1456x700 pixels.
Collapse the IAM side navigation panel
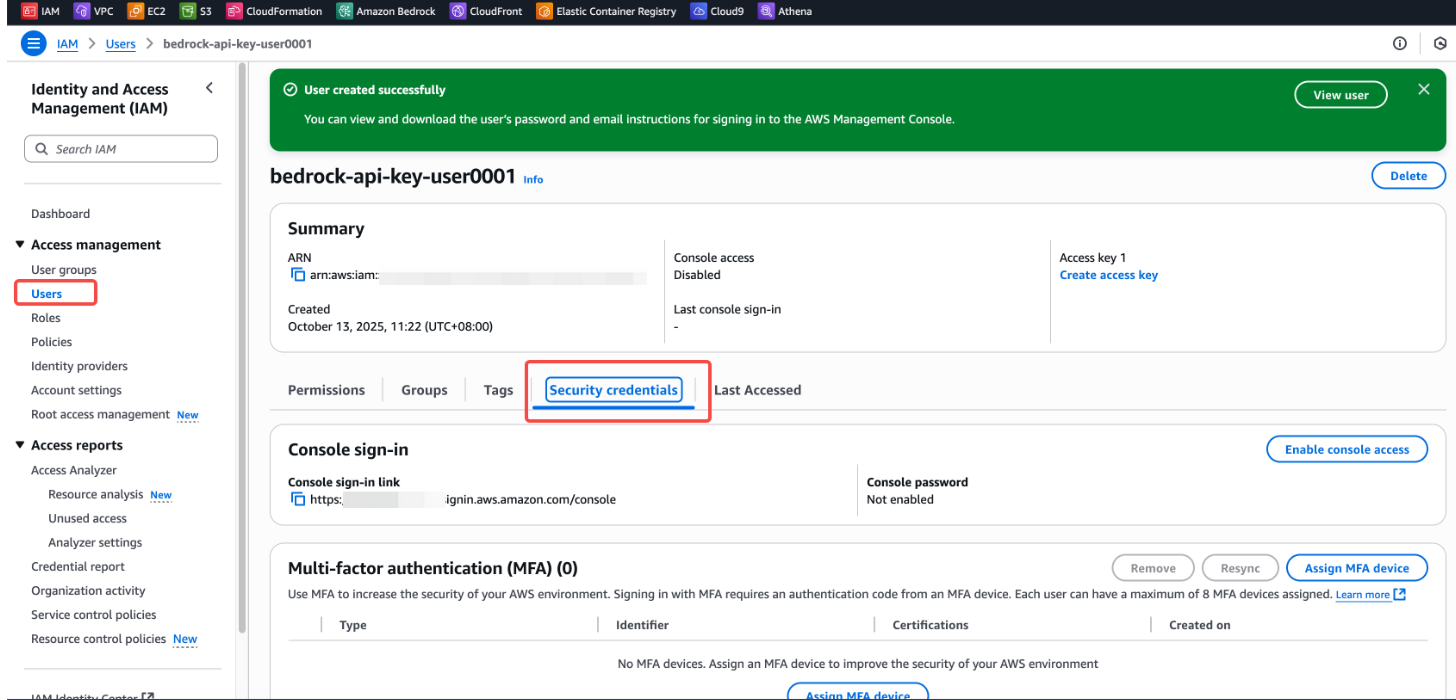(x=209, y=88)
